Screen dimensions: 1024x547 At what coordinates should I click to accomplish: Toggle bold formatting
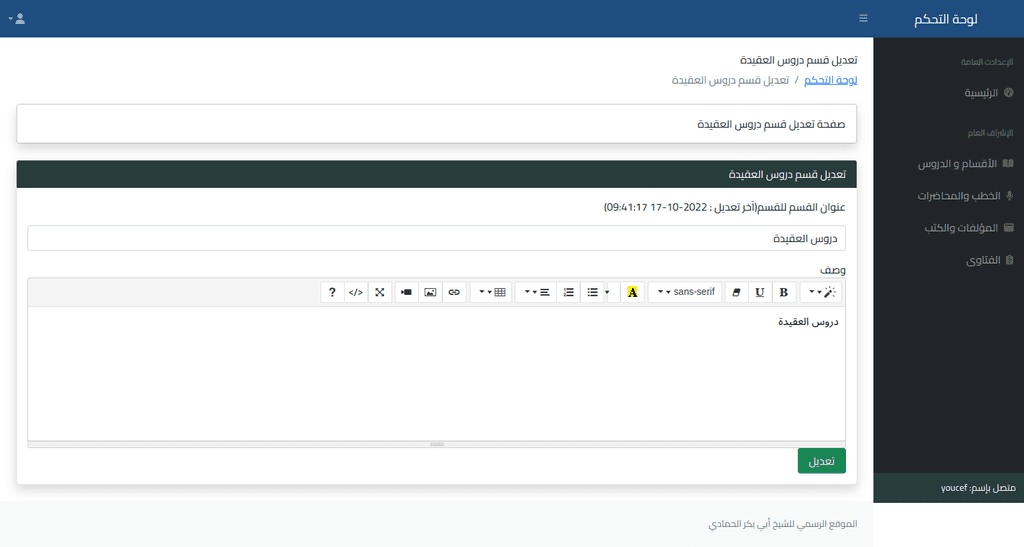784,292
